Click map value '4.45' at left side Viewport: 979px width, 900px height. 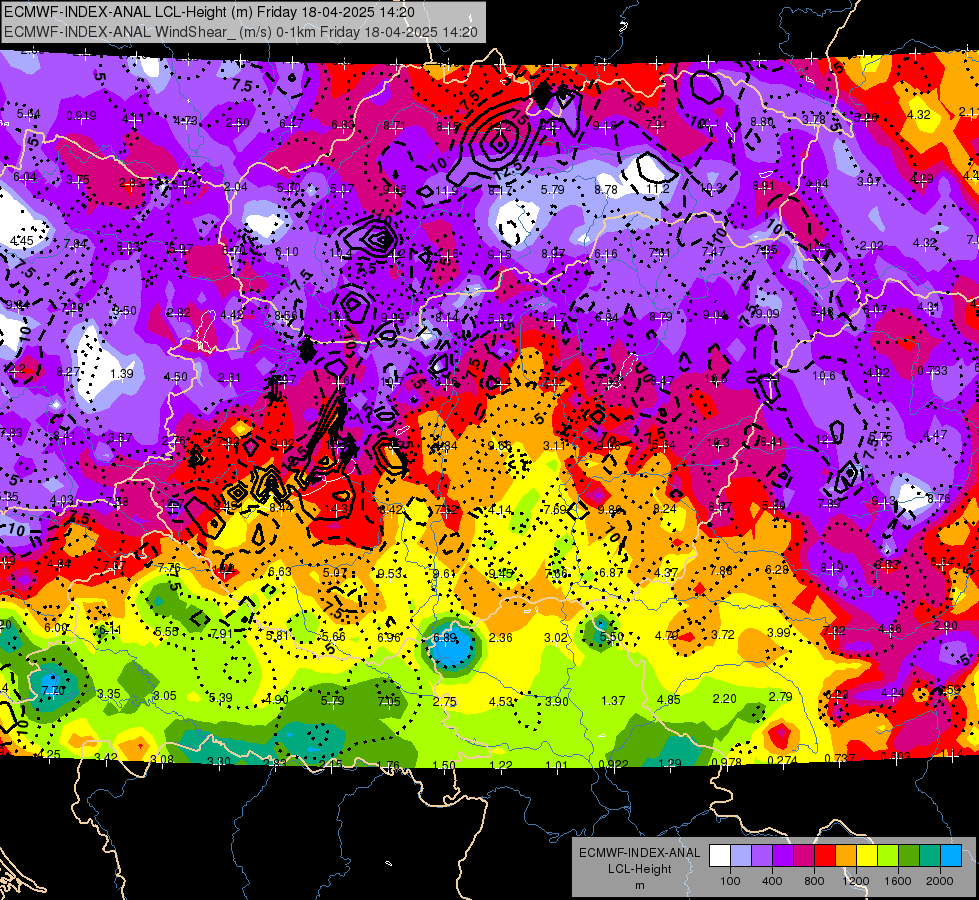coord(22,241)
